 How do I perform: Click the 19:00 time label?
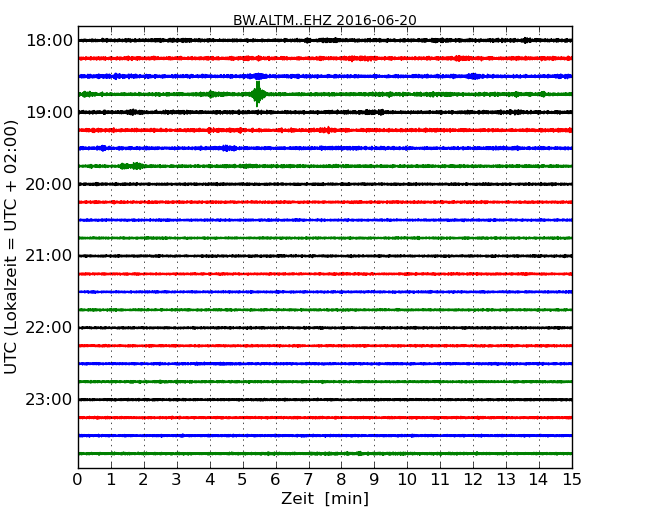coord(49,112)
